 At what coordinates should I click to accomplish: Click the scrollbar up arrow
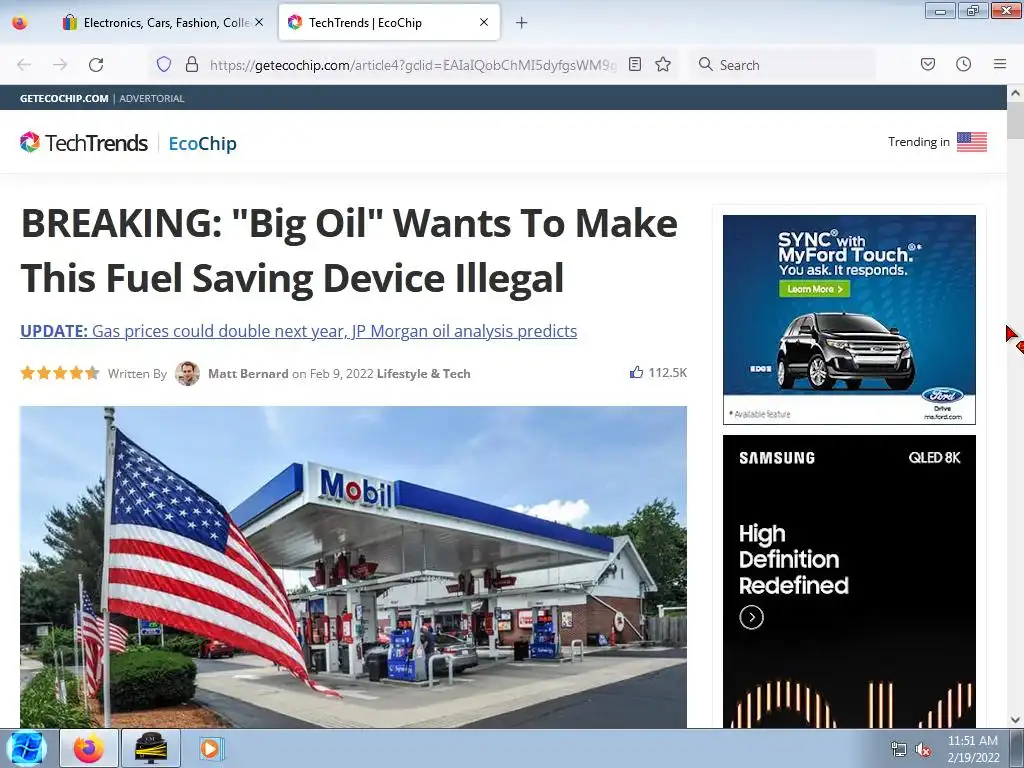point(1015,93)
